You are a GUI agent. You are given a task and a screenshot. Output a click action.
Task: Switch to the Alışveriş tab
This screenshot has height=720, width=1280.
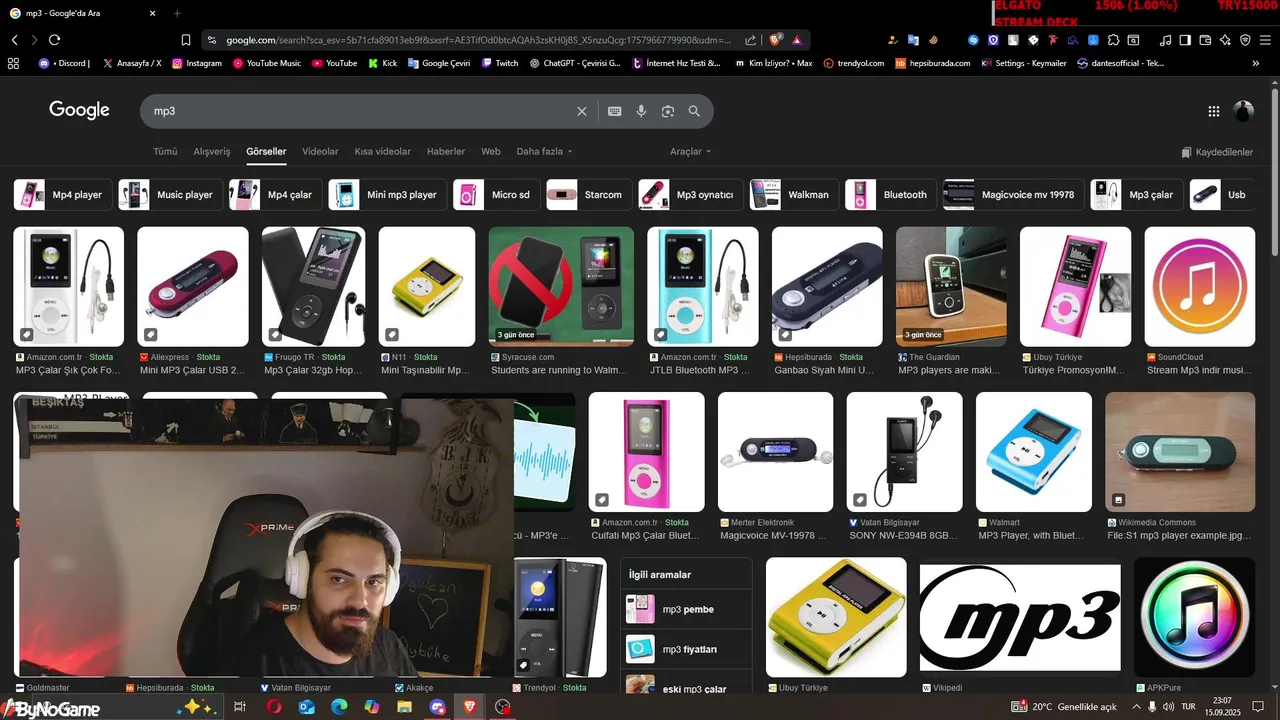(x=212, y=152)
